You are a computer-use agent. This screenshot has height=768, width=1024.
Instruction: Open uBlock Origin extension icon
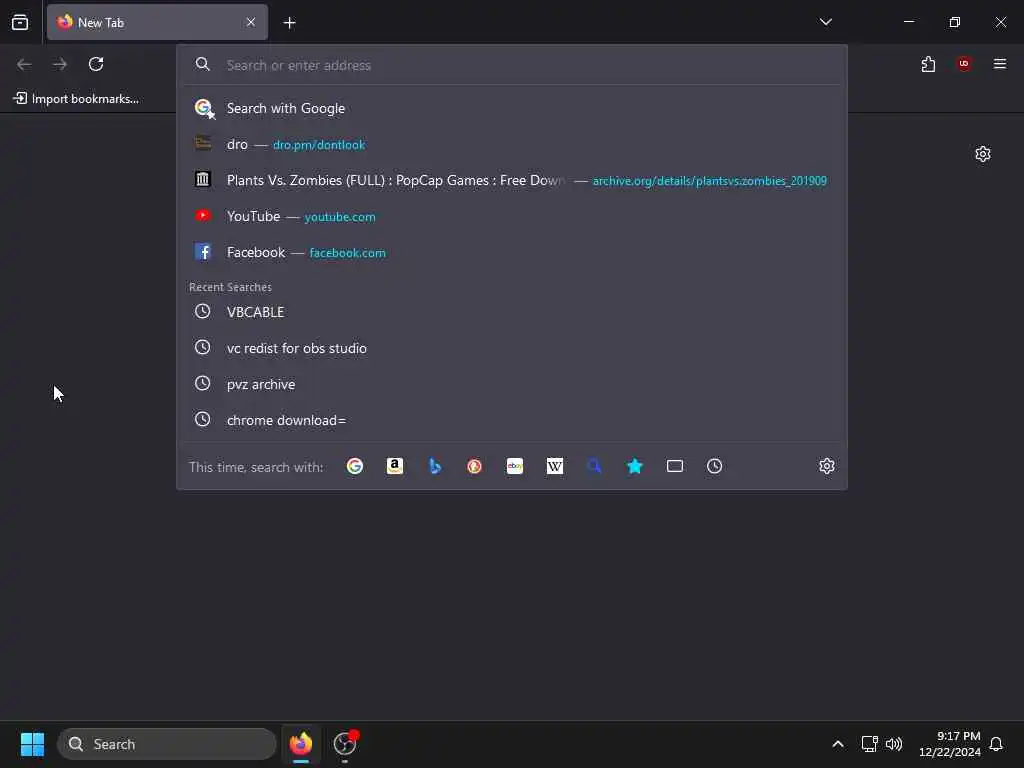(964, 64)
